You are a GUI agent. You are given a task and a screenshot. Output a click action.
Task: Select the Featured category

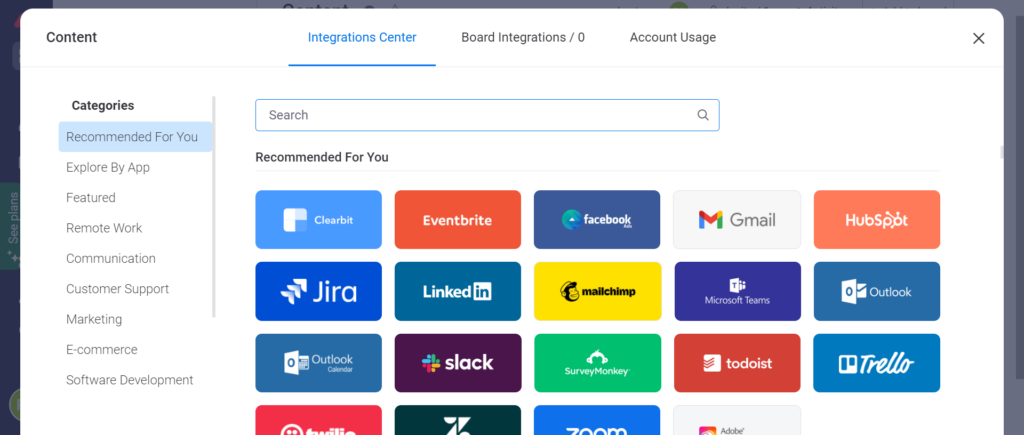(x=91, y=197)
